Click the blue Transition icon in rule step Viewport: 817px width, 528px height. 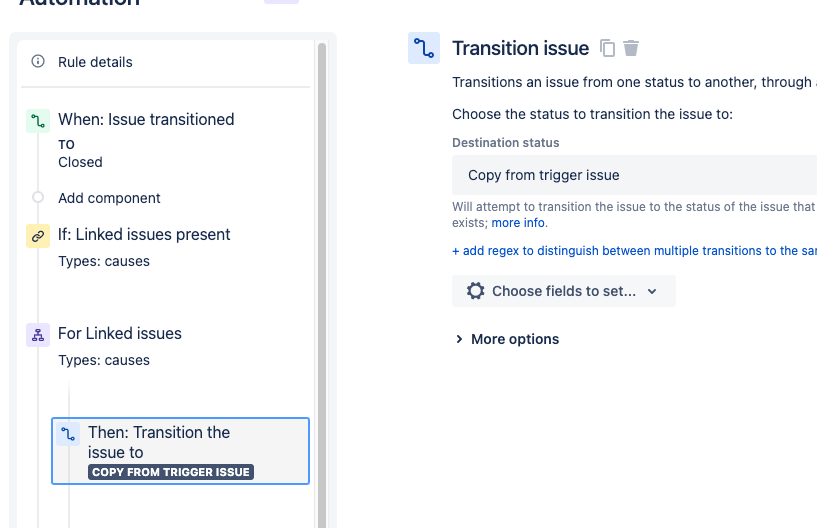click(x=68, y=434)
